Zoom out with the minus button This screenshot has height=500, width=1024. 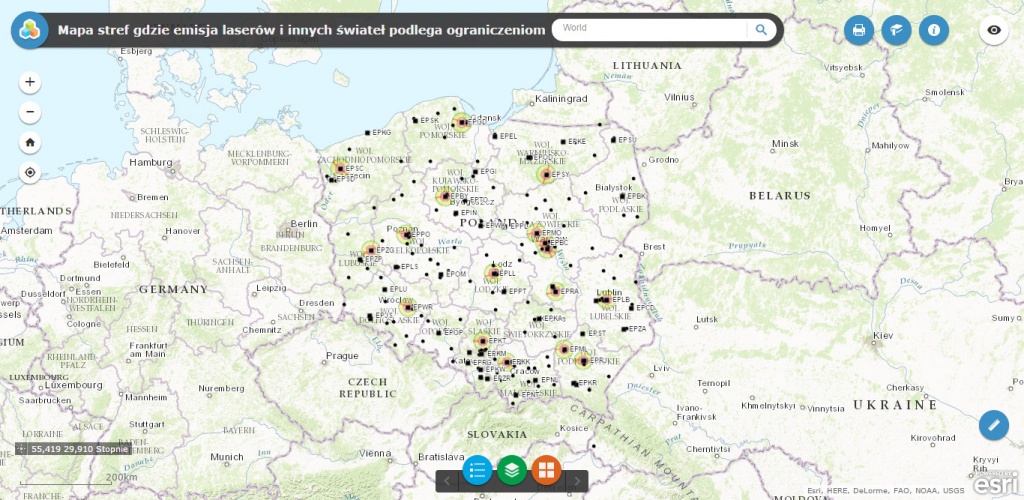point(29,112)
